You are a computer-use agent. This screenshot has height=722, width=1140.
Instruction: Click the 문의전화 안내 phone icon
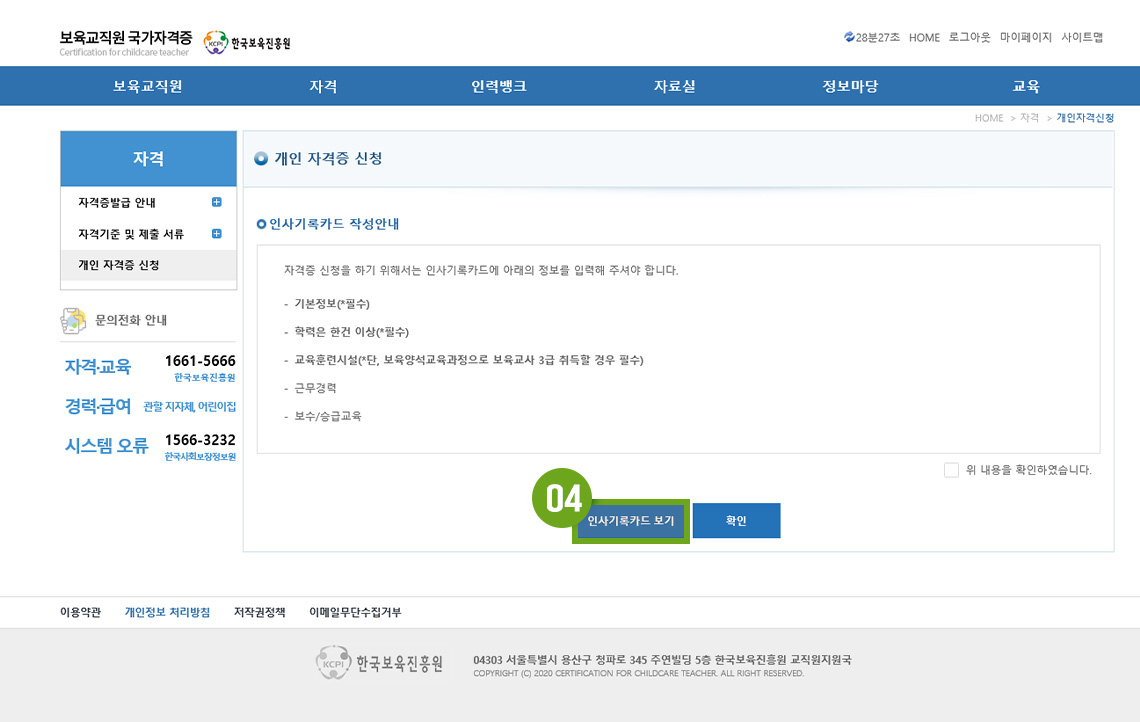tap(73, 320)
